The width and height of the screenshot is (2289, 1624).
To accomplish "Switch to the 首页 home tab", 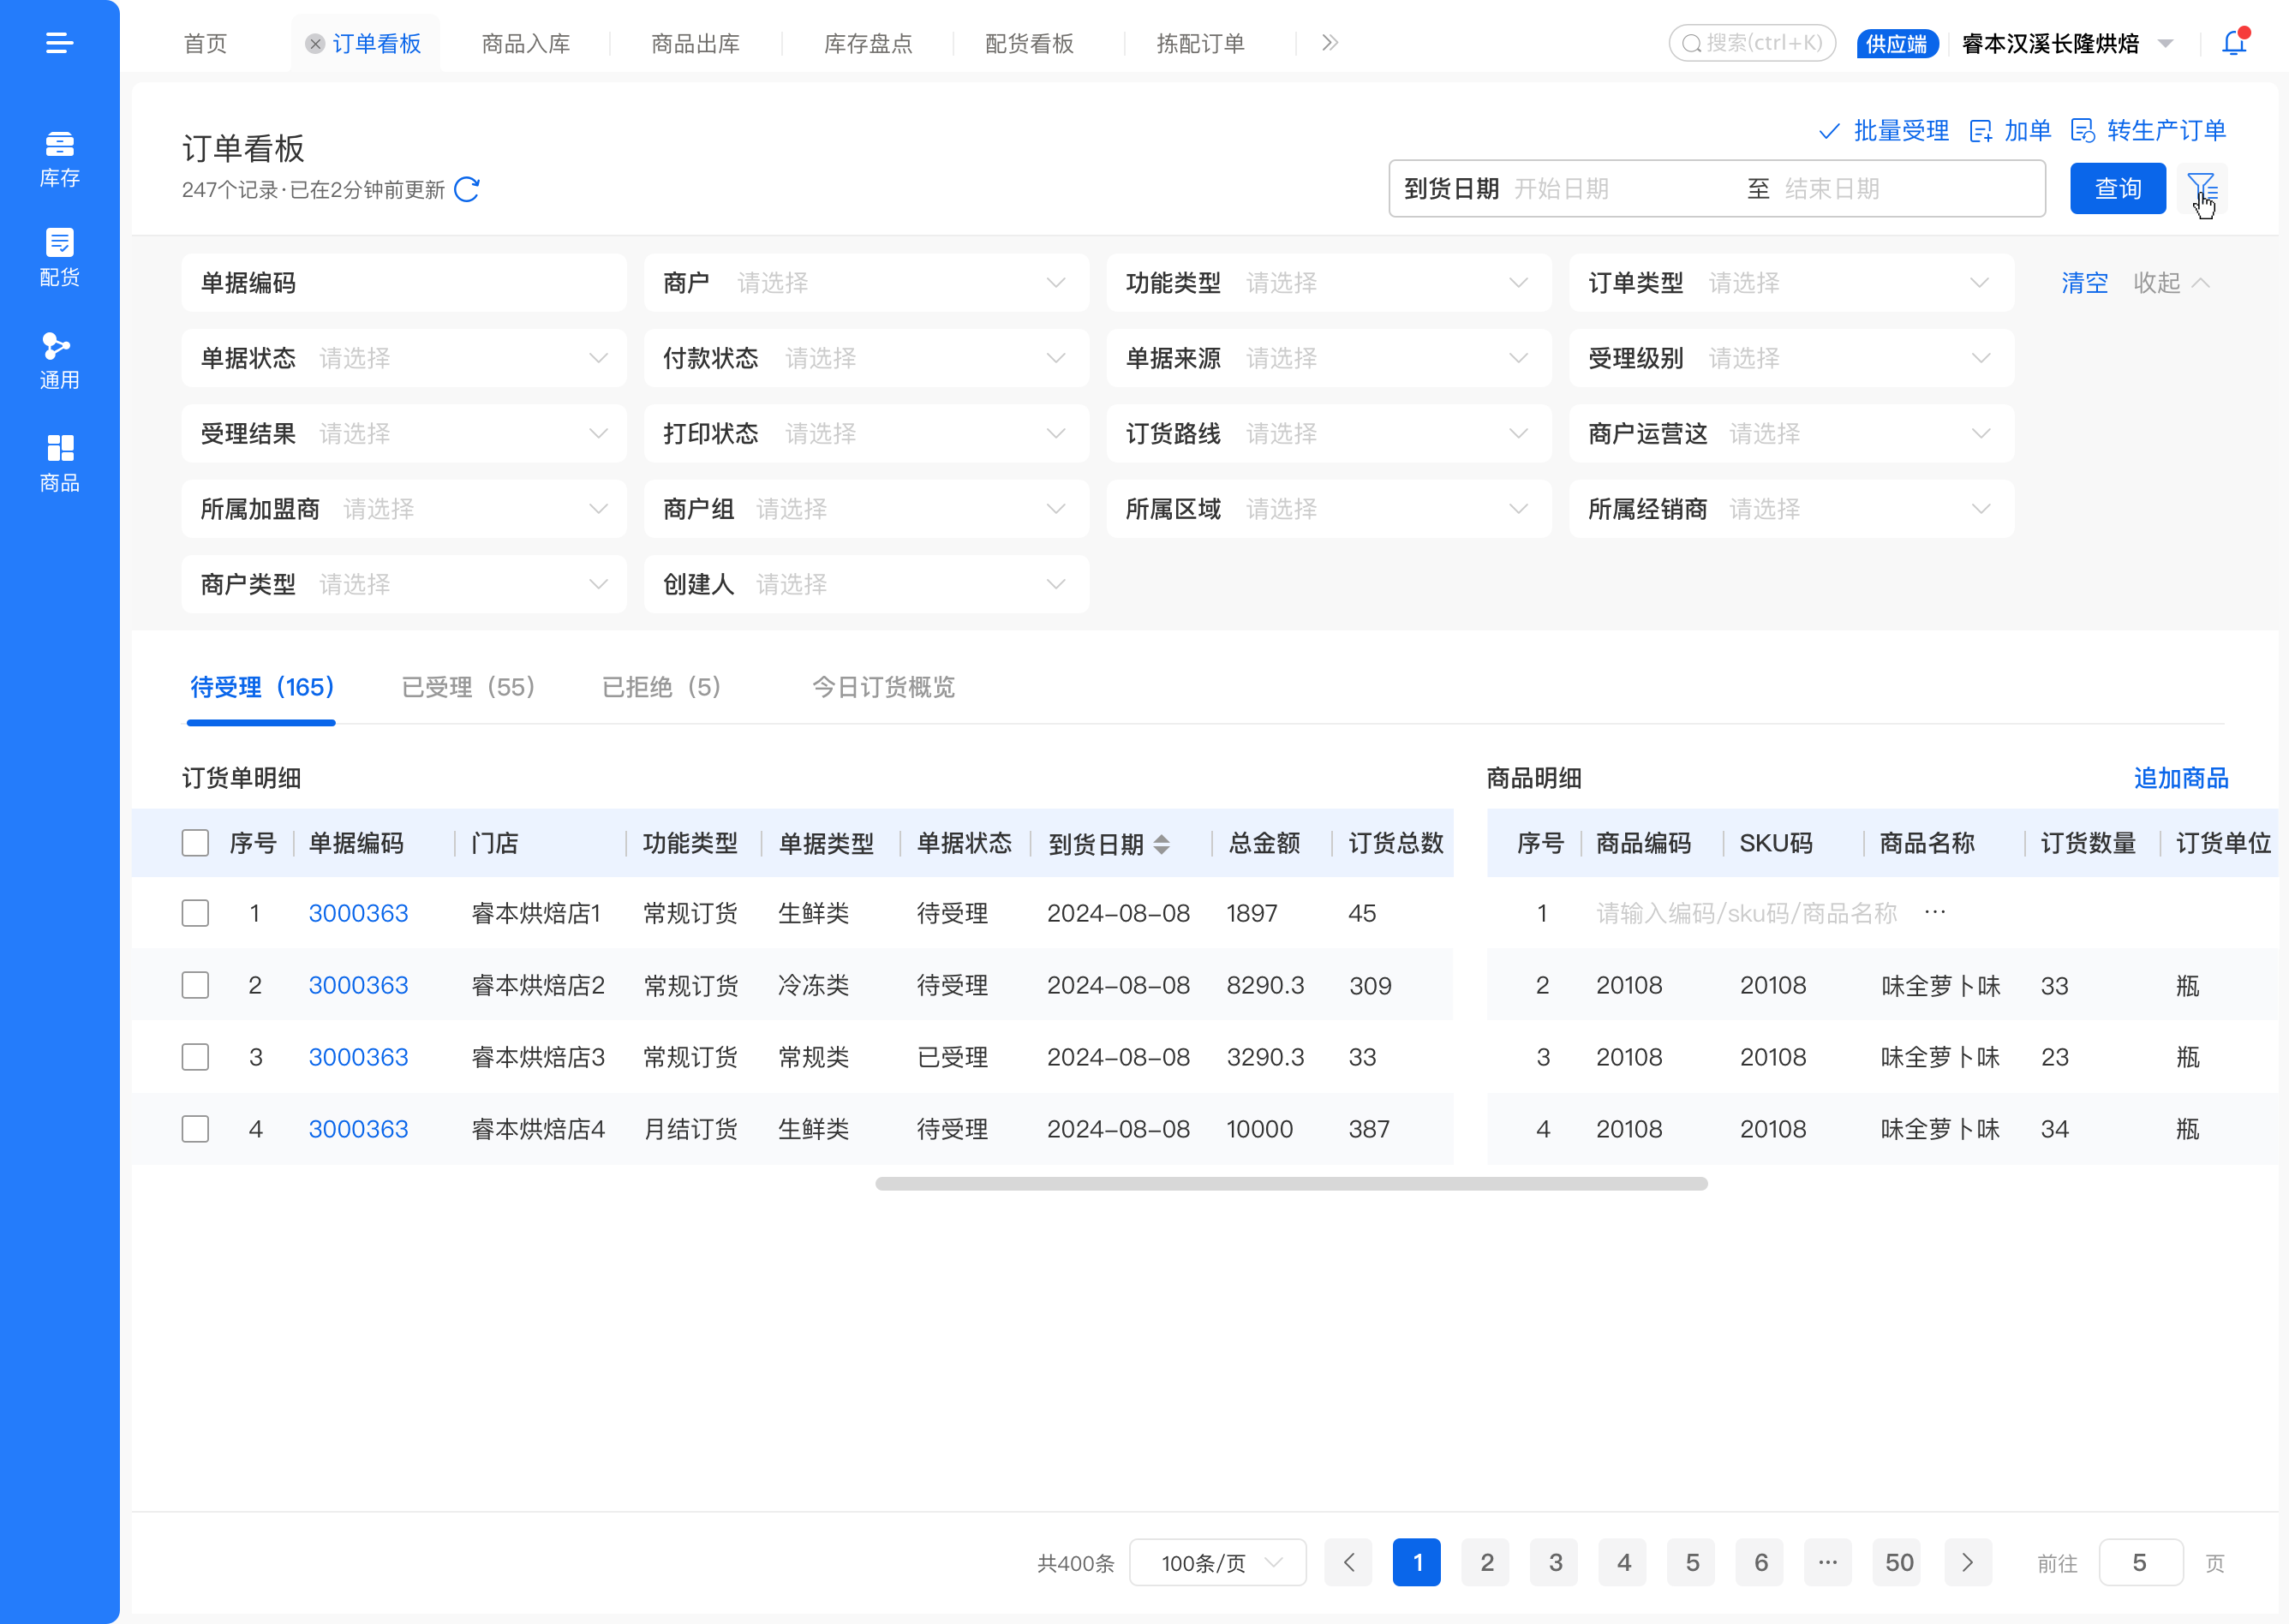I will pyautogui.click(x=205, y=44).
